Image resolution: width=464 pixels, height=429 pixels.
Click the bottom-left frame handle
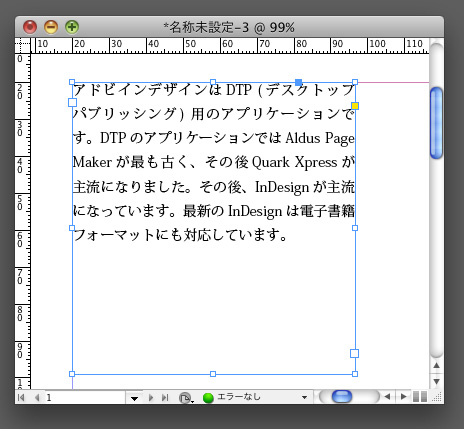pos(72,374)
